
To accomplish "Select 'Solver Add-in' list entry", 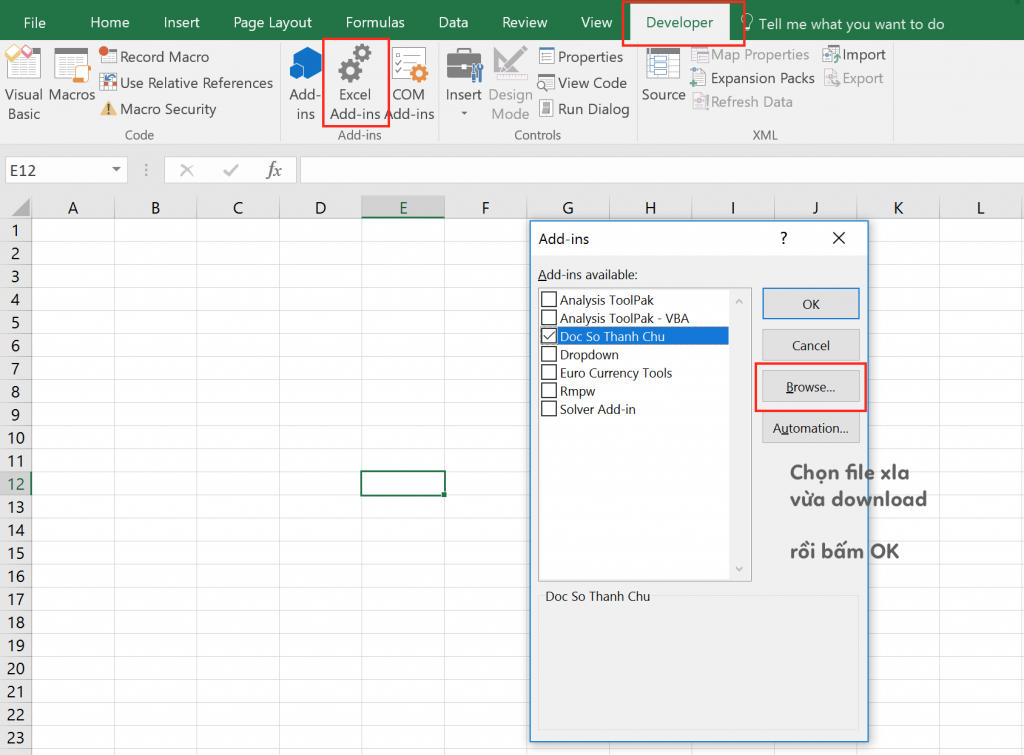I will [598, 410].
